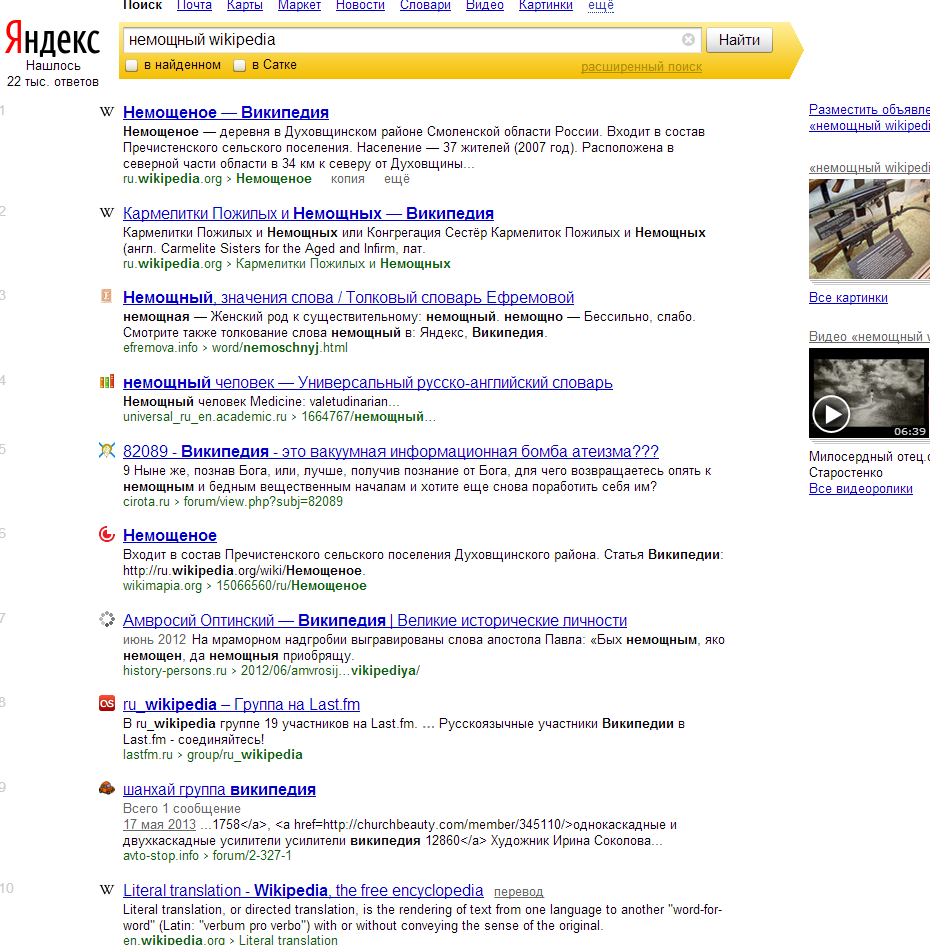Click the cirota.ru forum URL
930x945 pixels.
233,501
